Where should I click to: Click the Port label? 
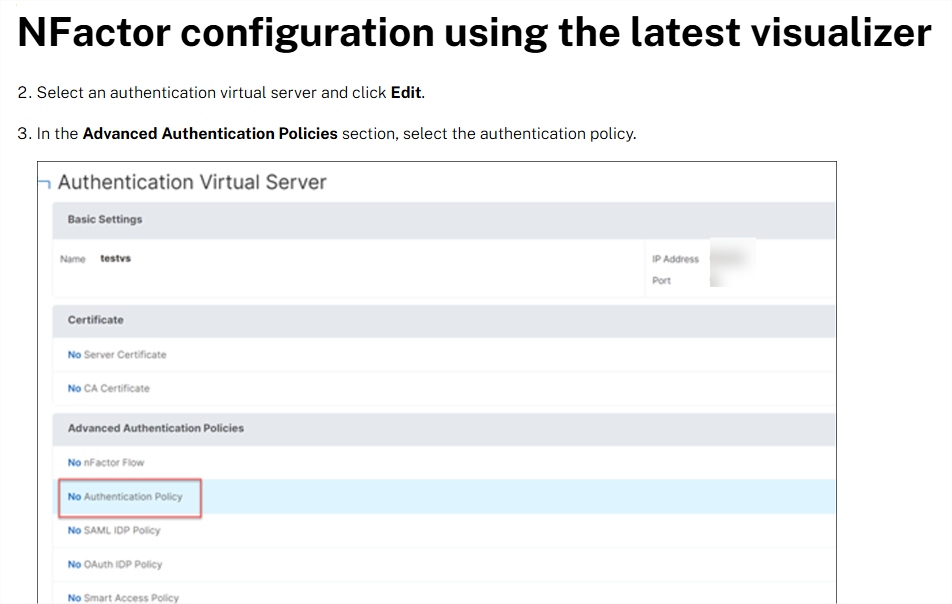661,280
